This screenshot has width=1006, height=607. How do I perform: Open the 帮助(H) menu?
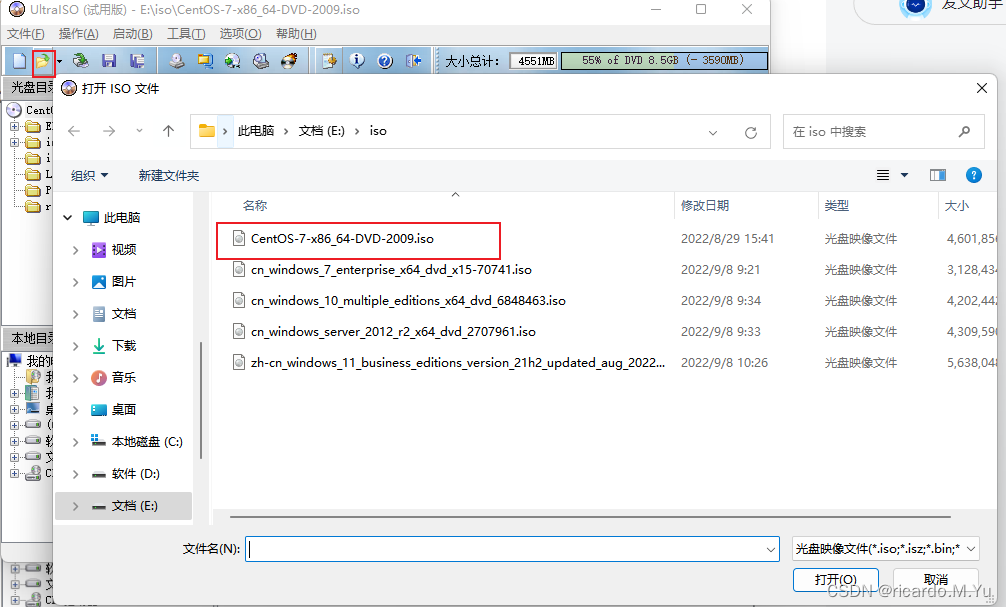[296, 34]
